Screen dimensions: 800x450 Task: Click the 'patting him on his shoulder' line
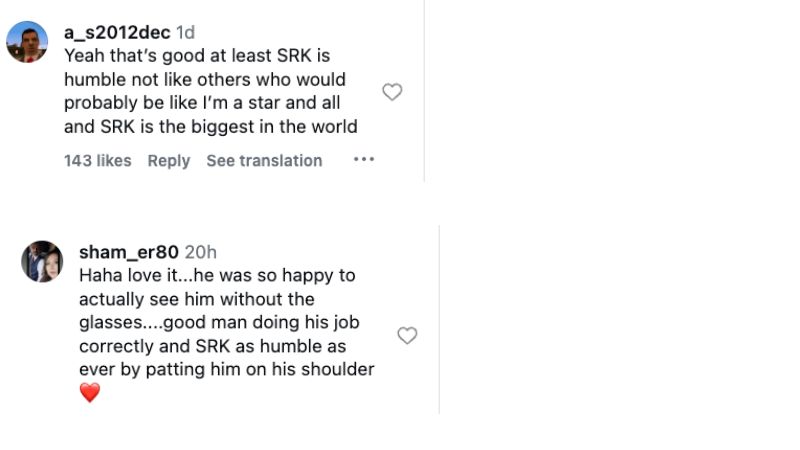tap(226, 369)
